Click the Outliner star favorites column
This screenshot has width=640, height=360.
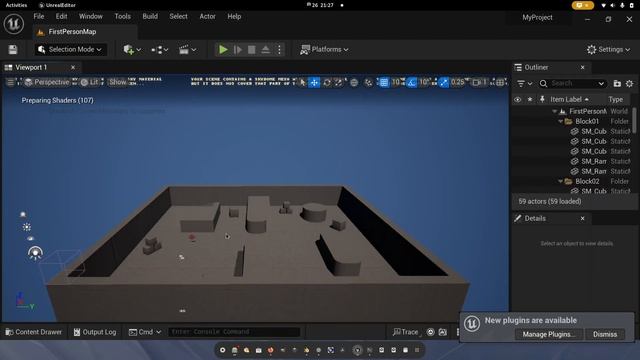[530, 100]
